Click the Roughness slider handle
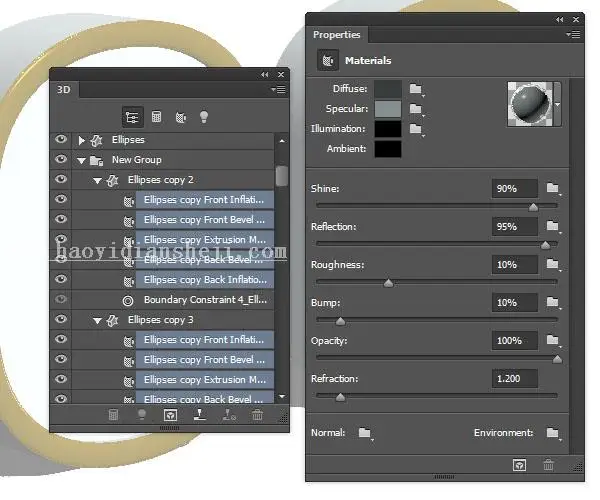Screen dimensions: 600x500 (388, 283)
